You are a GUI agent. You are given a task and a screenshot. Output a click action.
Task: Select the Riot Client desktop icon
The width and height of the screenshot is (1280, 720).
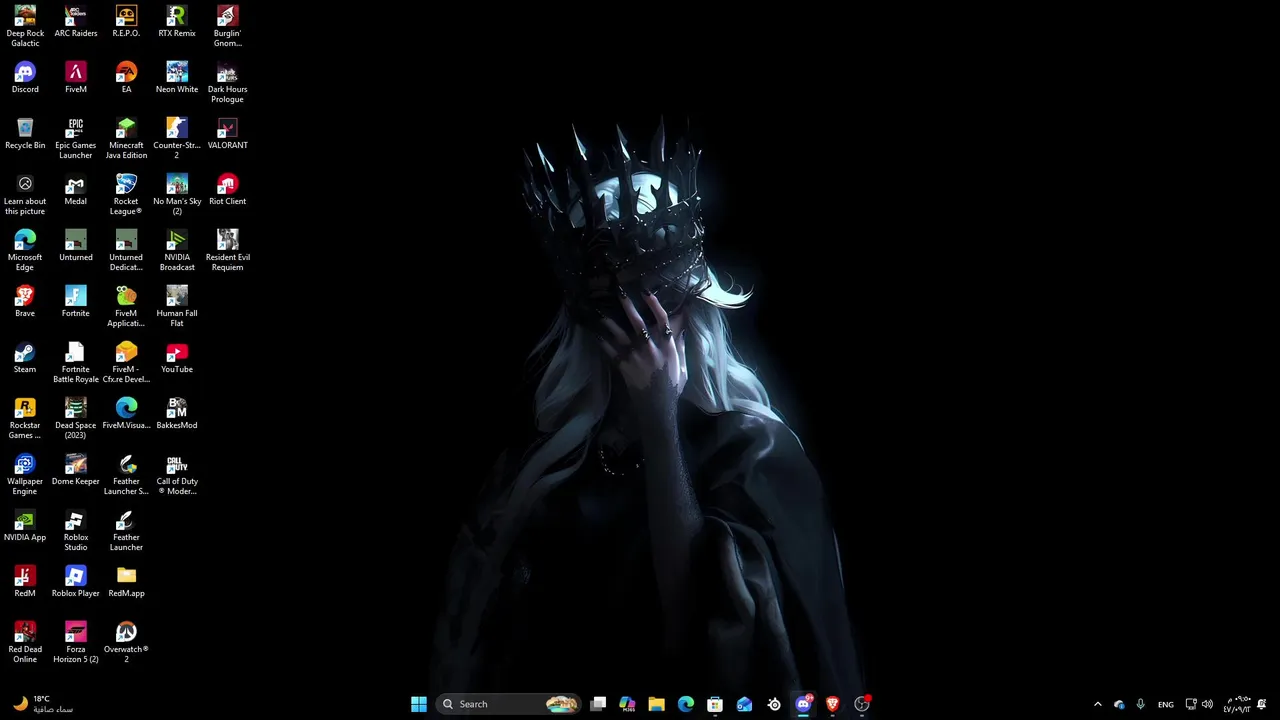[x=227, y=190]
